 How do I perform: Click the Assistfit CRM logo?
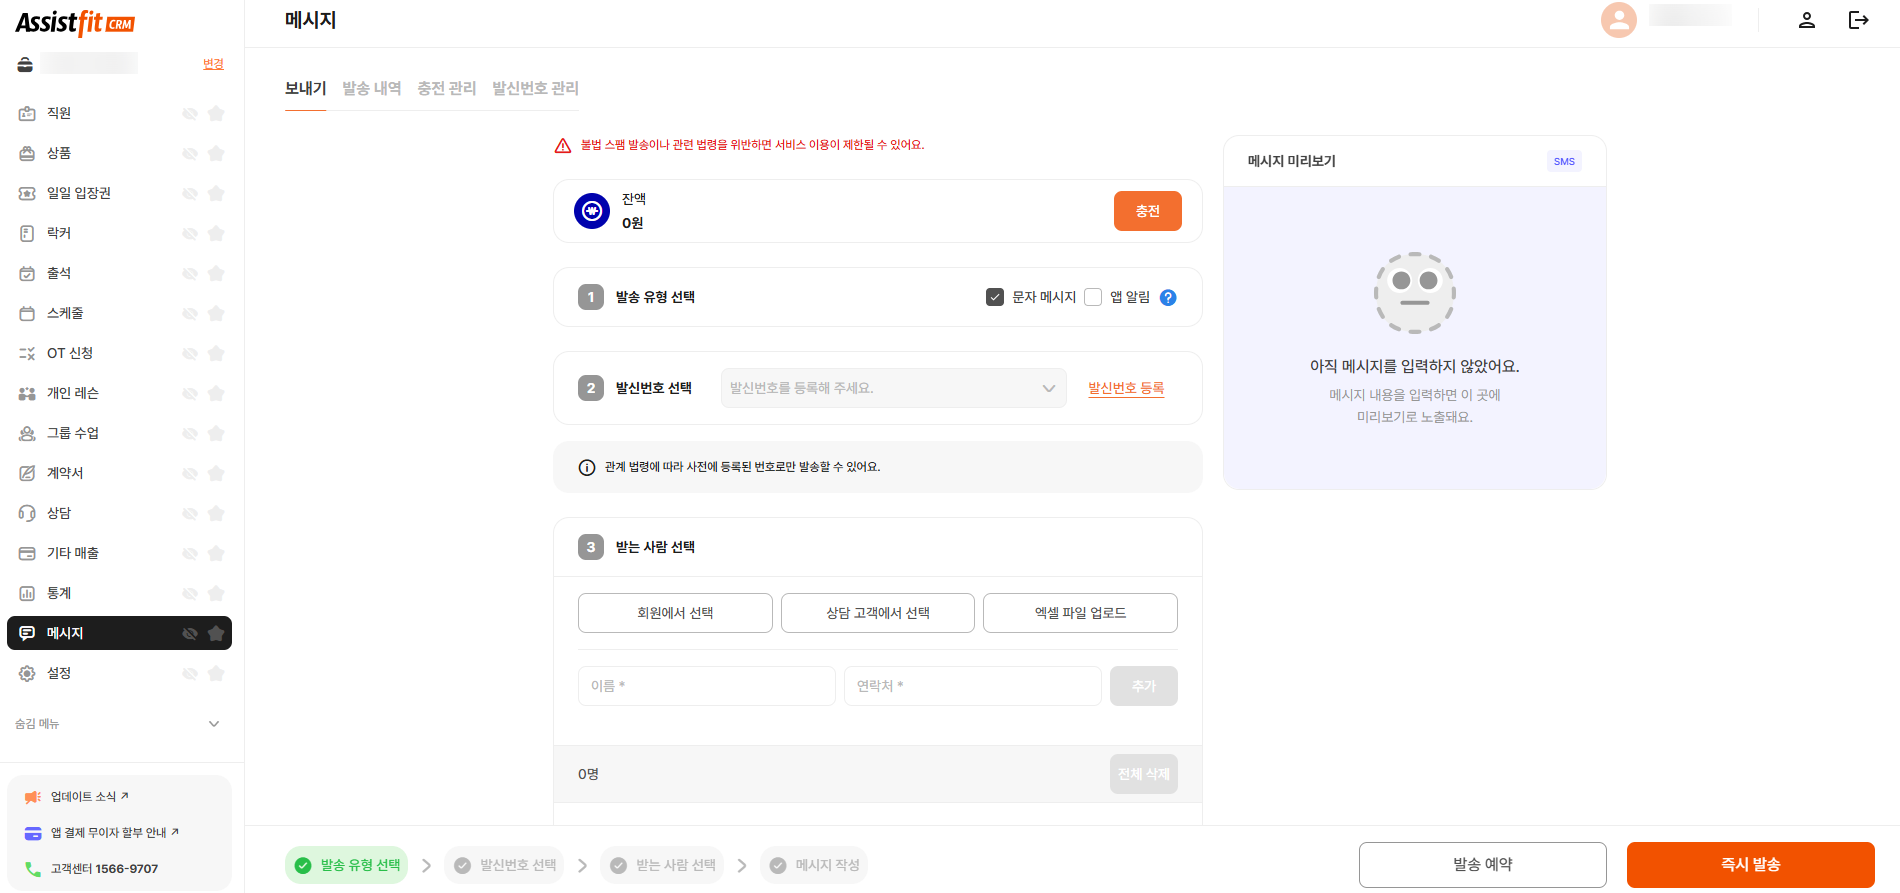pos(75,22)
